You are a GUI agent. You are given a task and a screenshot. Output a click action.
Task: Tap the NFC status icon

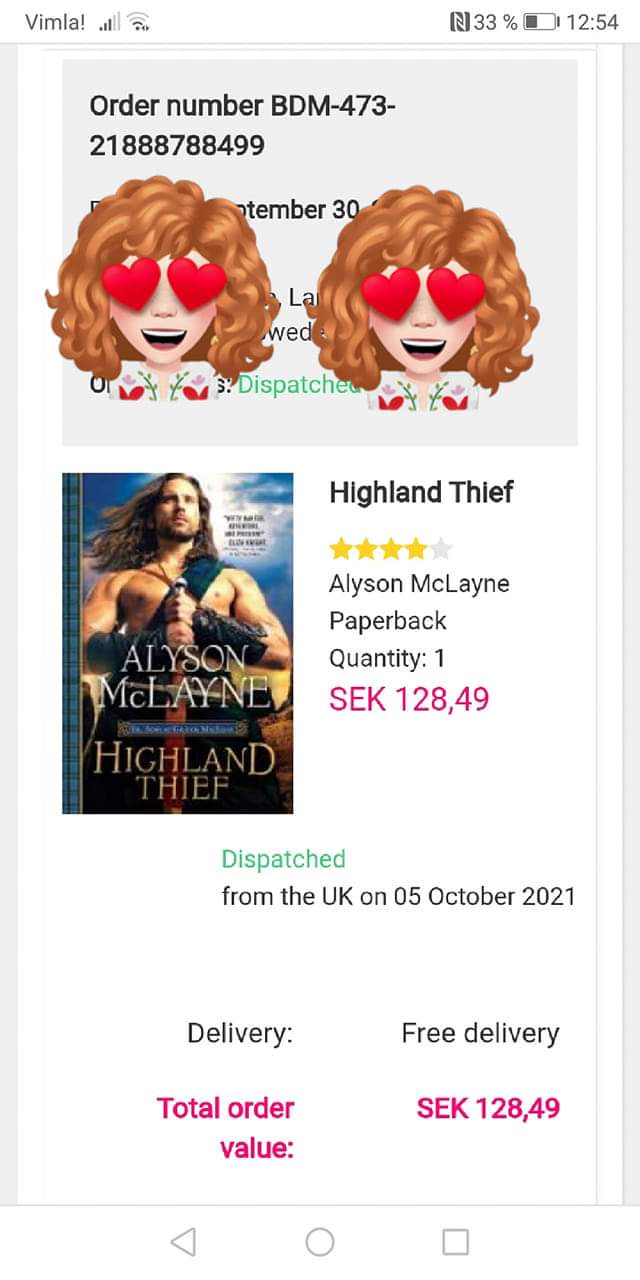pyautogui.click(x=460, y=22)
